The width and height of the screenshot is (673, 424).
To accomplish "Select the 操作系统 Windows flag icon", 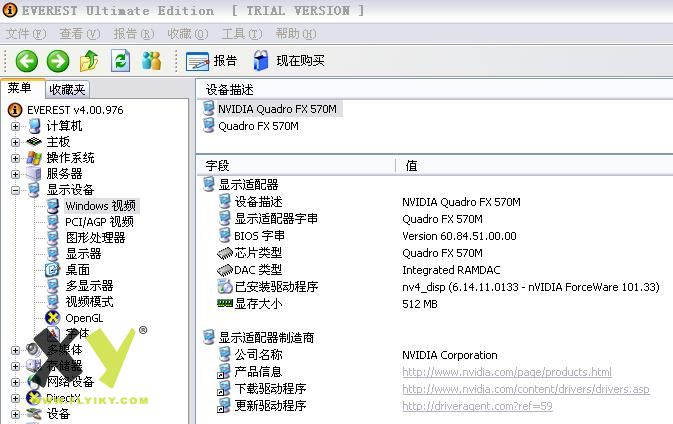I will pyautogui.click(x=34, y=158).
